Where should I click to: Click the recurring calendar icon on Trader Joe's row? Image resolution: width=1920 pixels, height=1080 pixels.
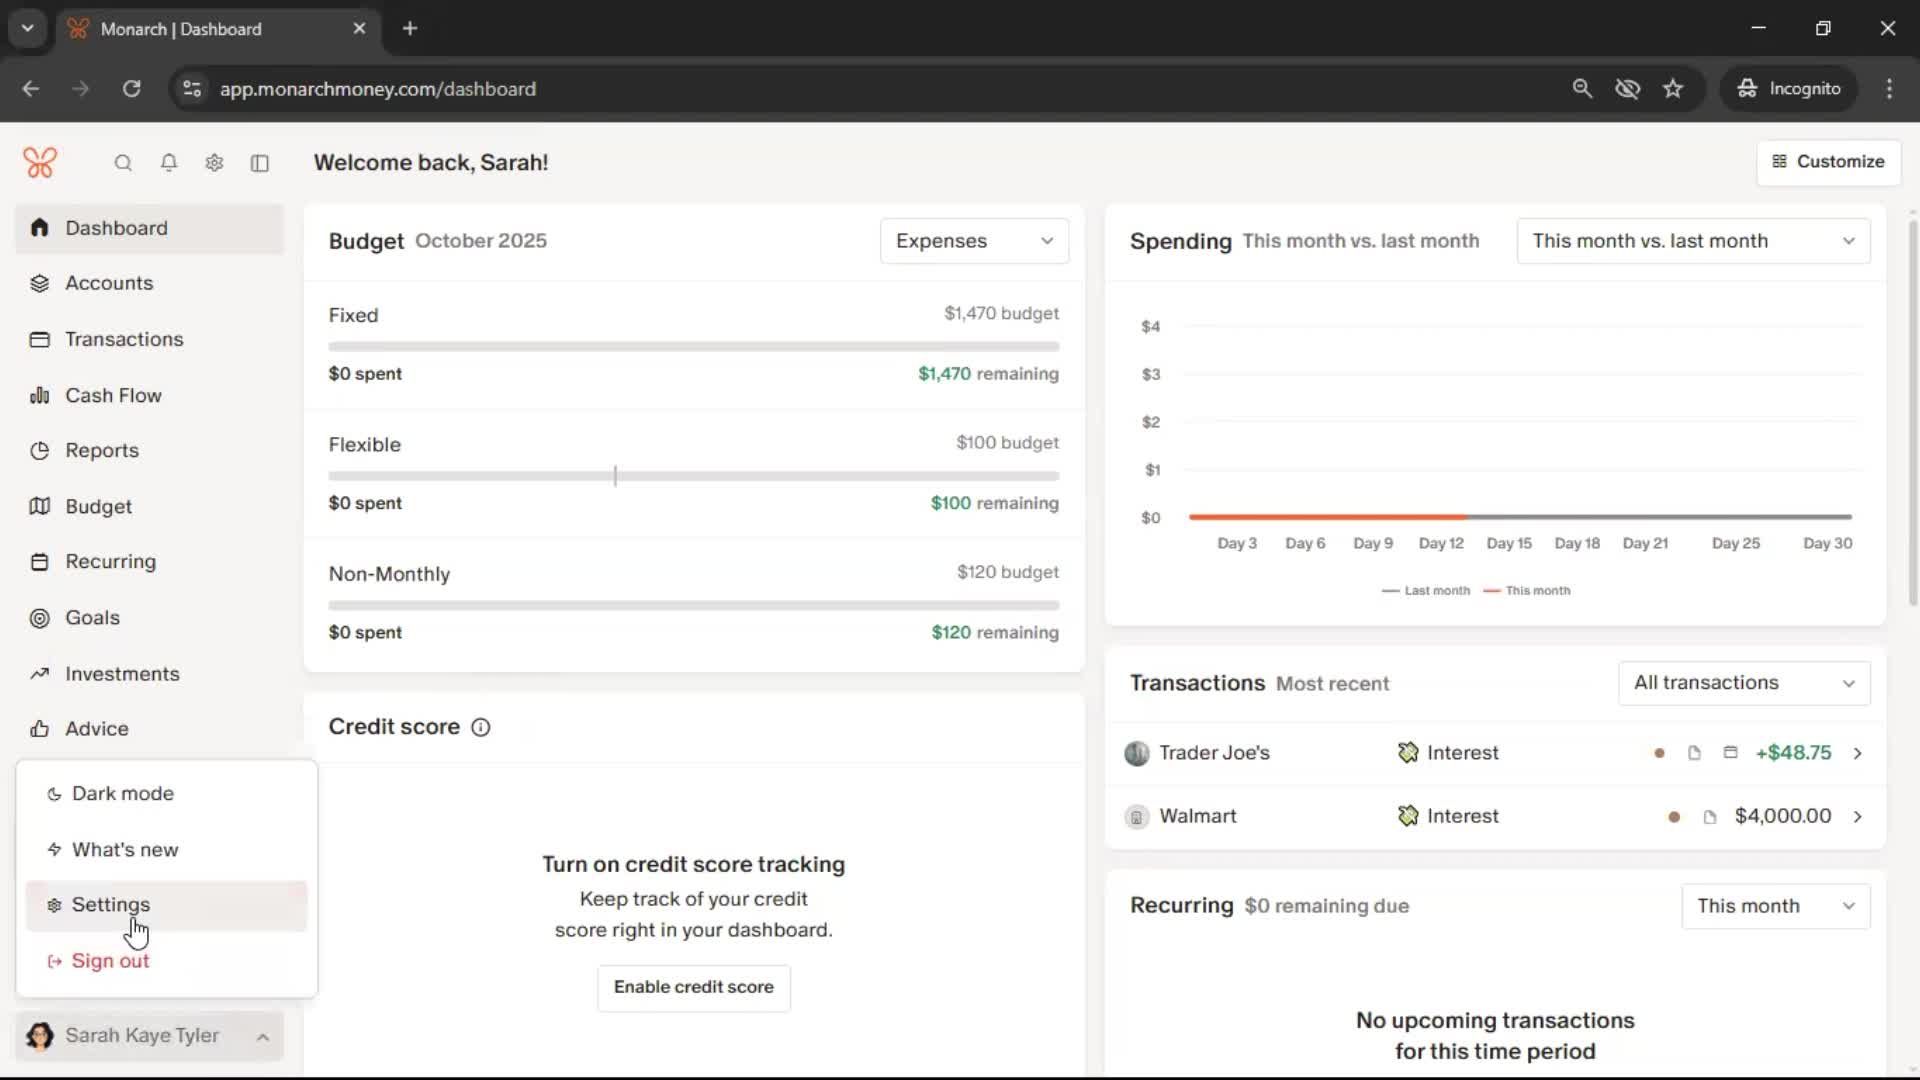tap(1730, 753)
